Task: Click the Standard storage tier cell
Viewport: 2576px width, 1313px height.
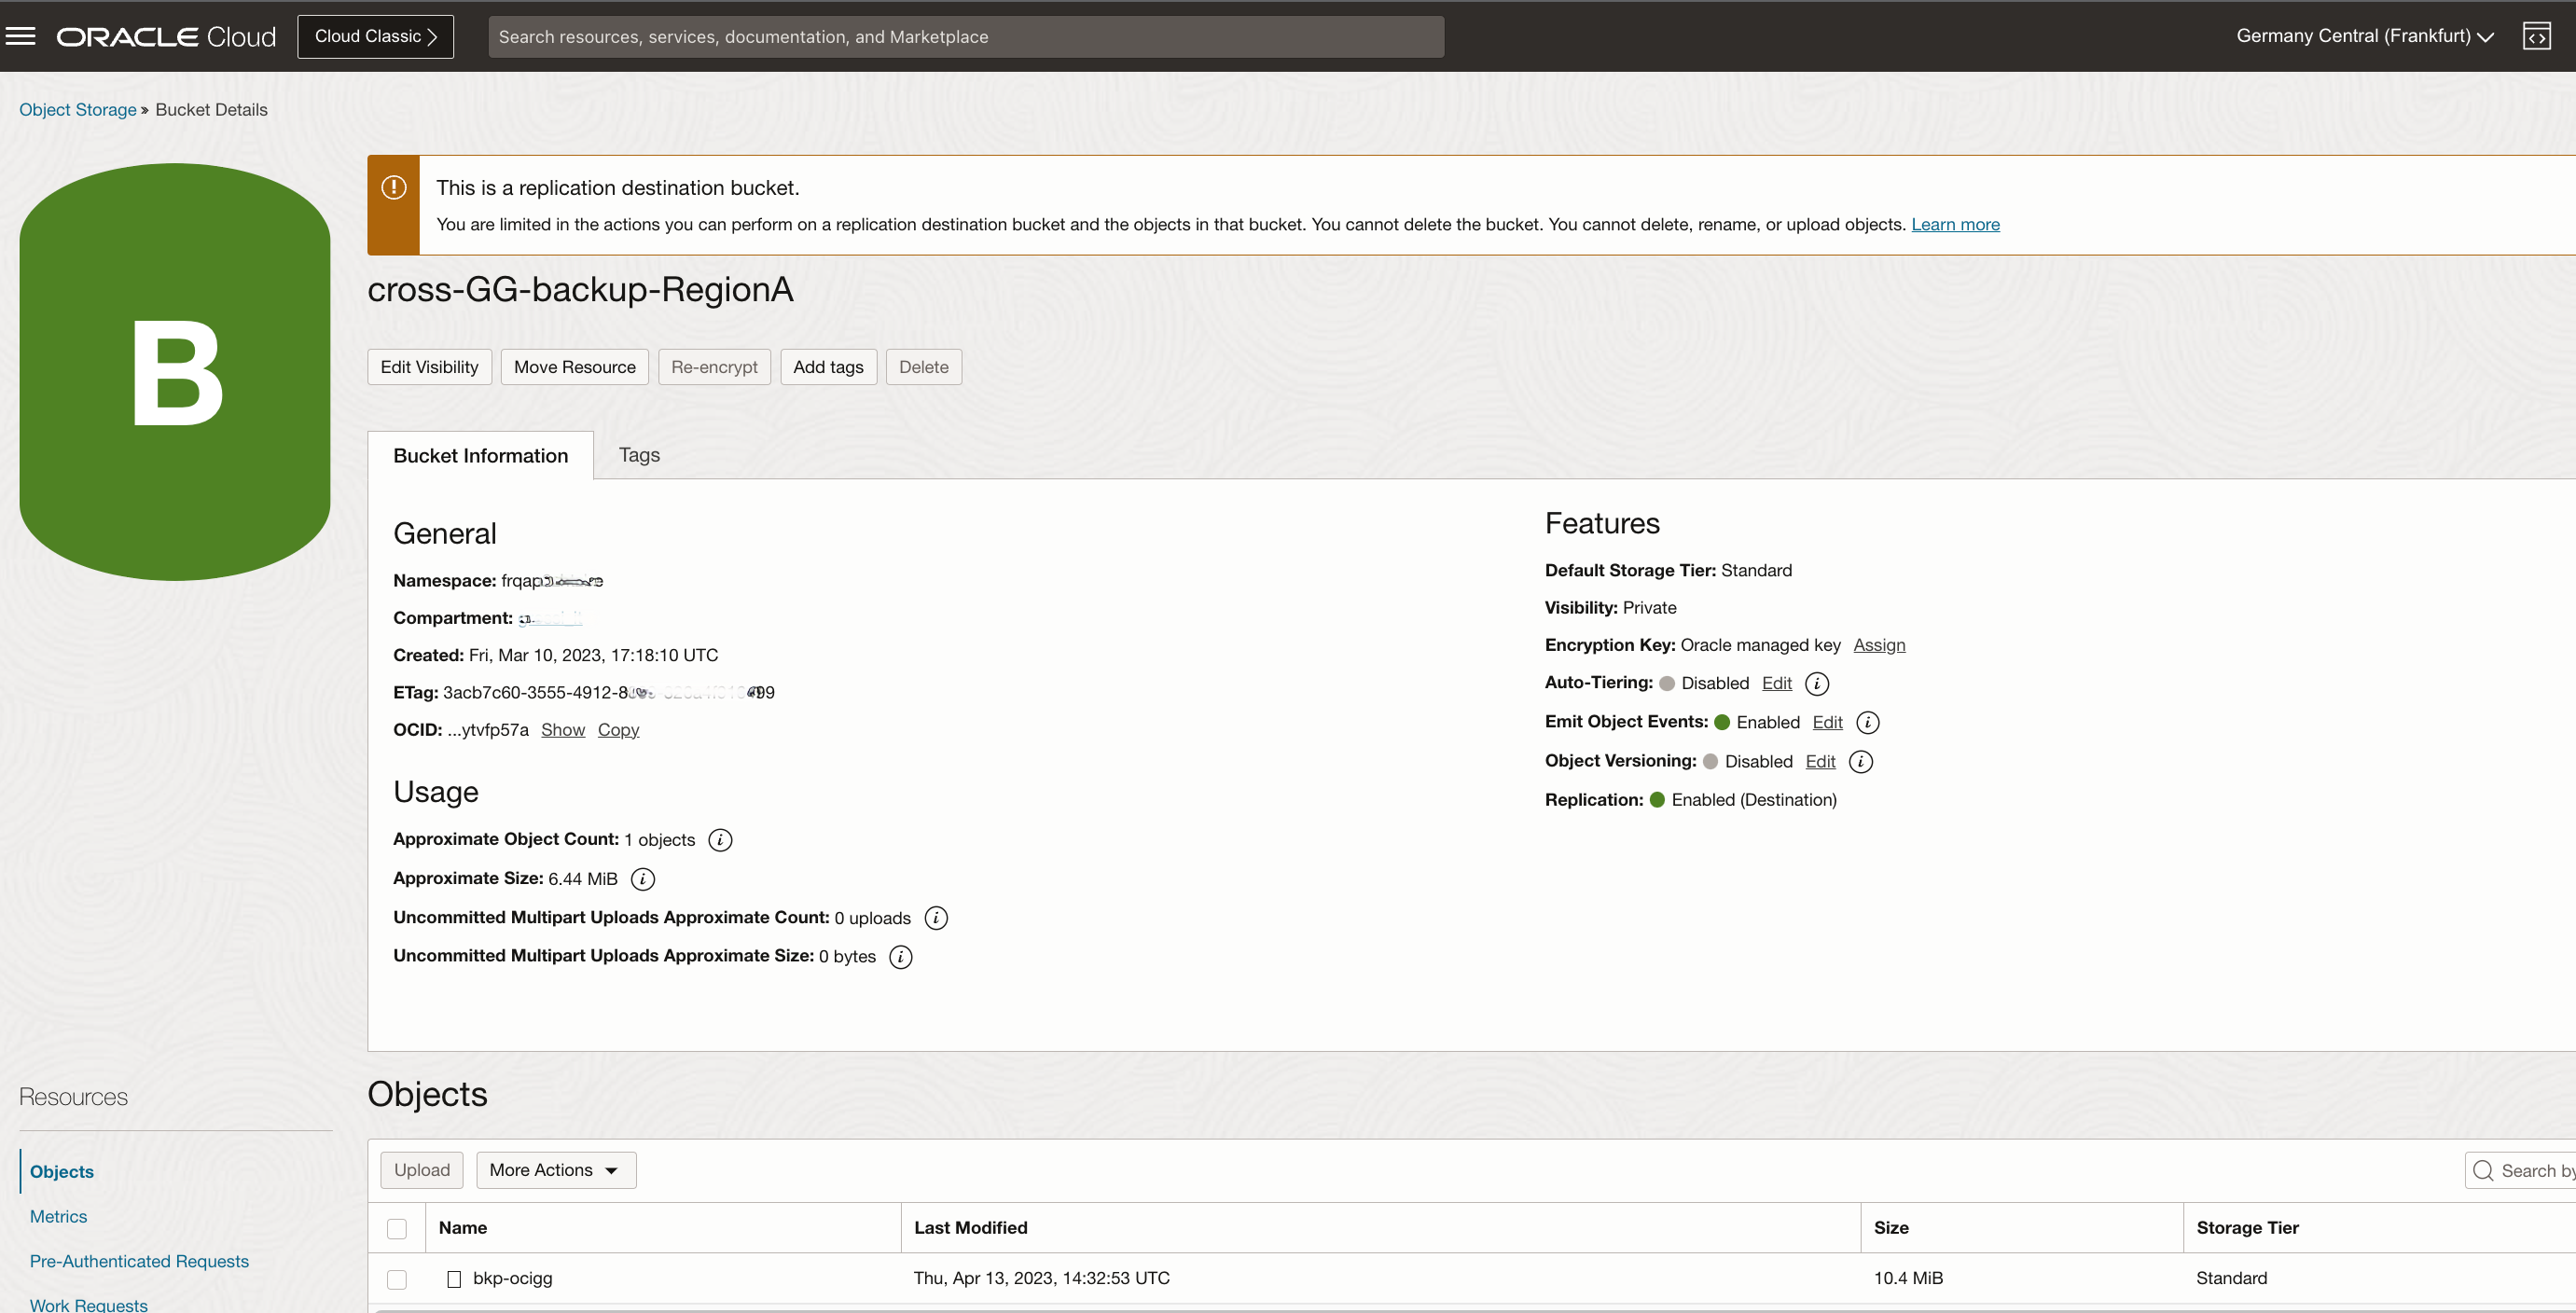Action: click(2231, 1278)
